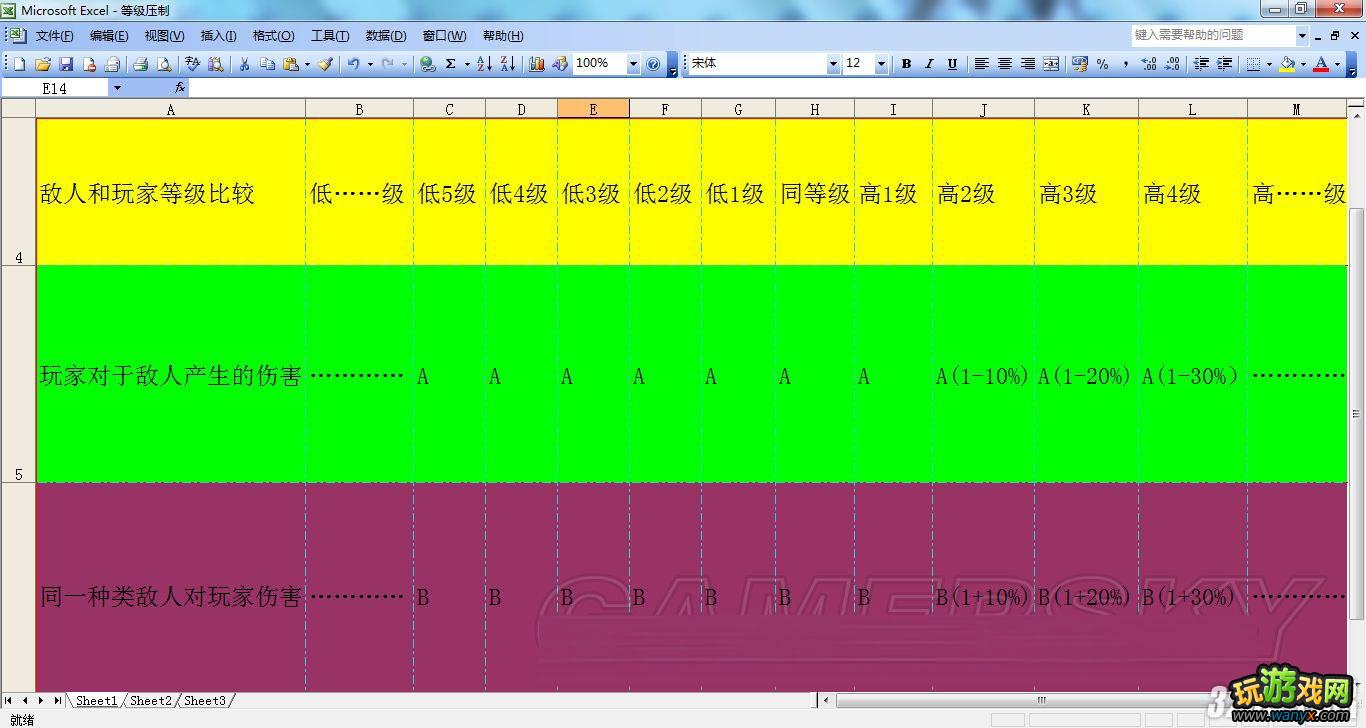Launch the Chart Wizard
Image resolution: width=1366 pixels, height=728 pixels.
click(537, 64)
